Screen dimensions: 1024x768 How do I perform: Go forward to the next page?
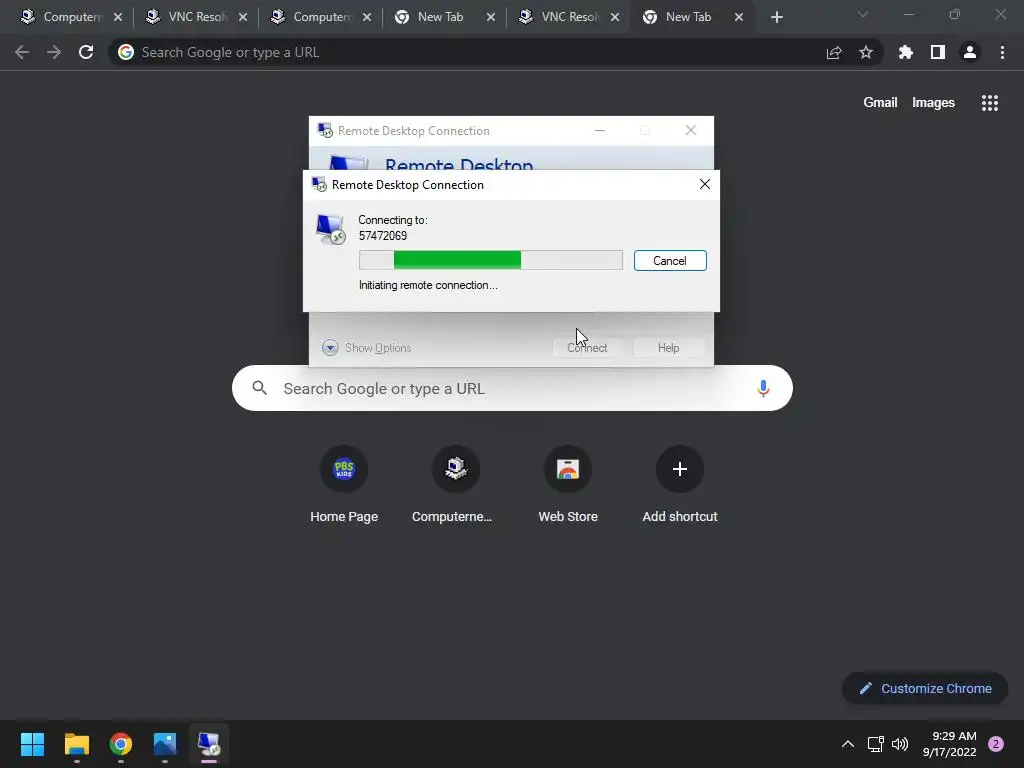point(54,52)
